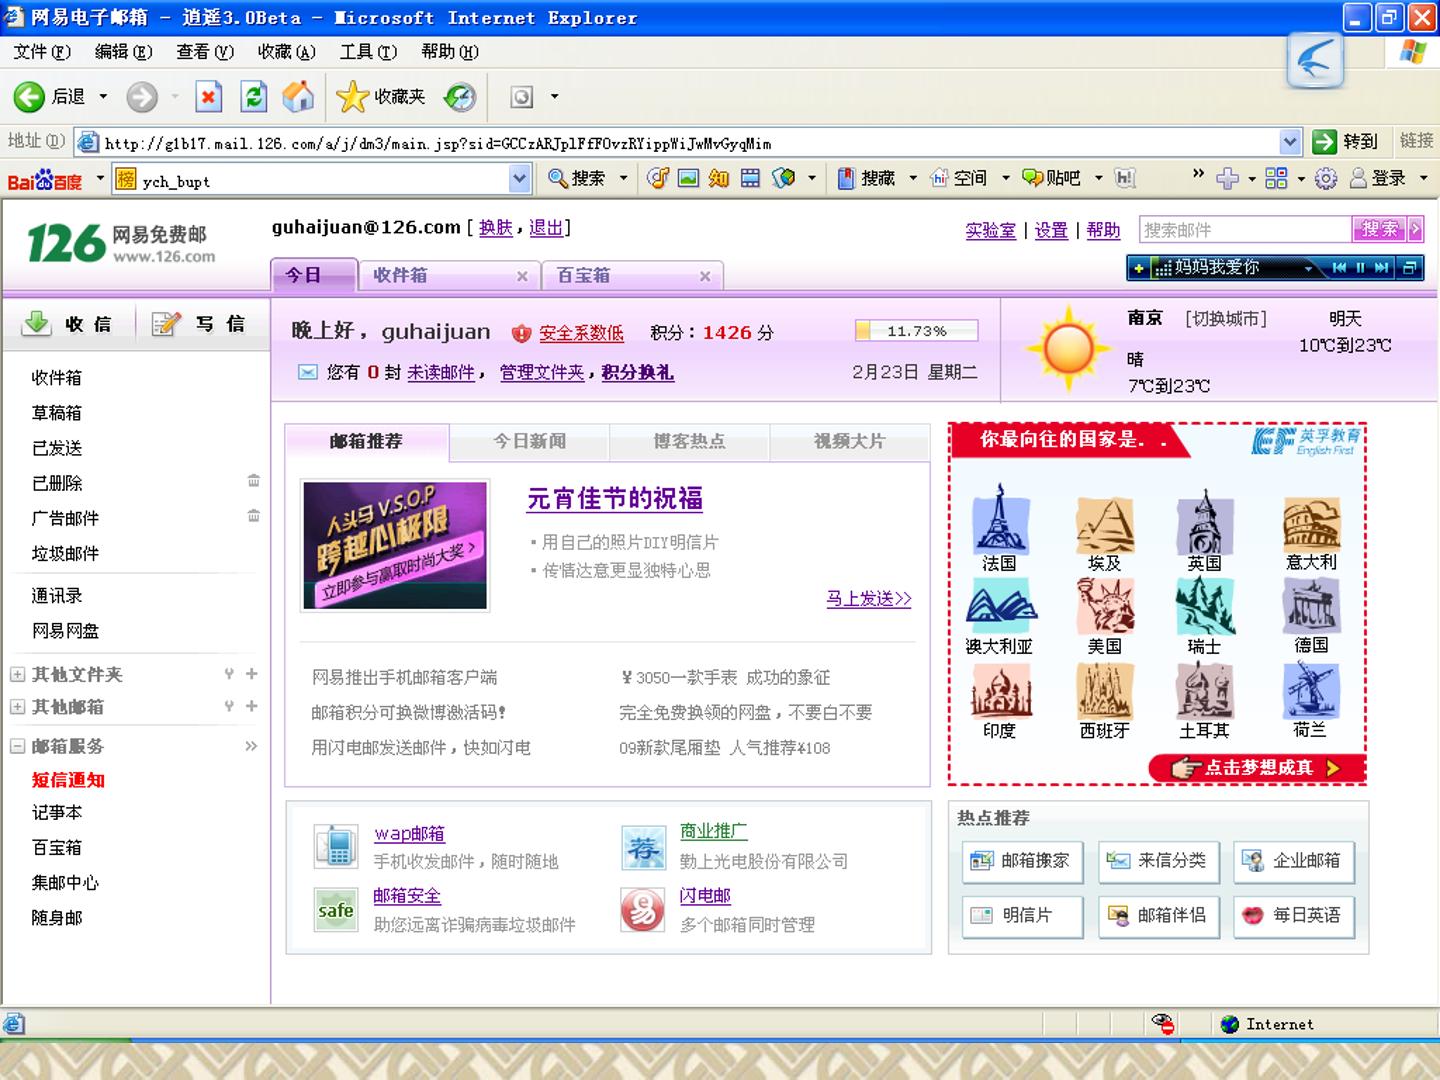Switch to the 今日新闻 tab
The height and width of the screenshot is (1080, 1440).
(529, 441)
